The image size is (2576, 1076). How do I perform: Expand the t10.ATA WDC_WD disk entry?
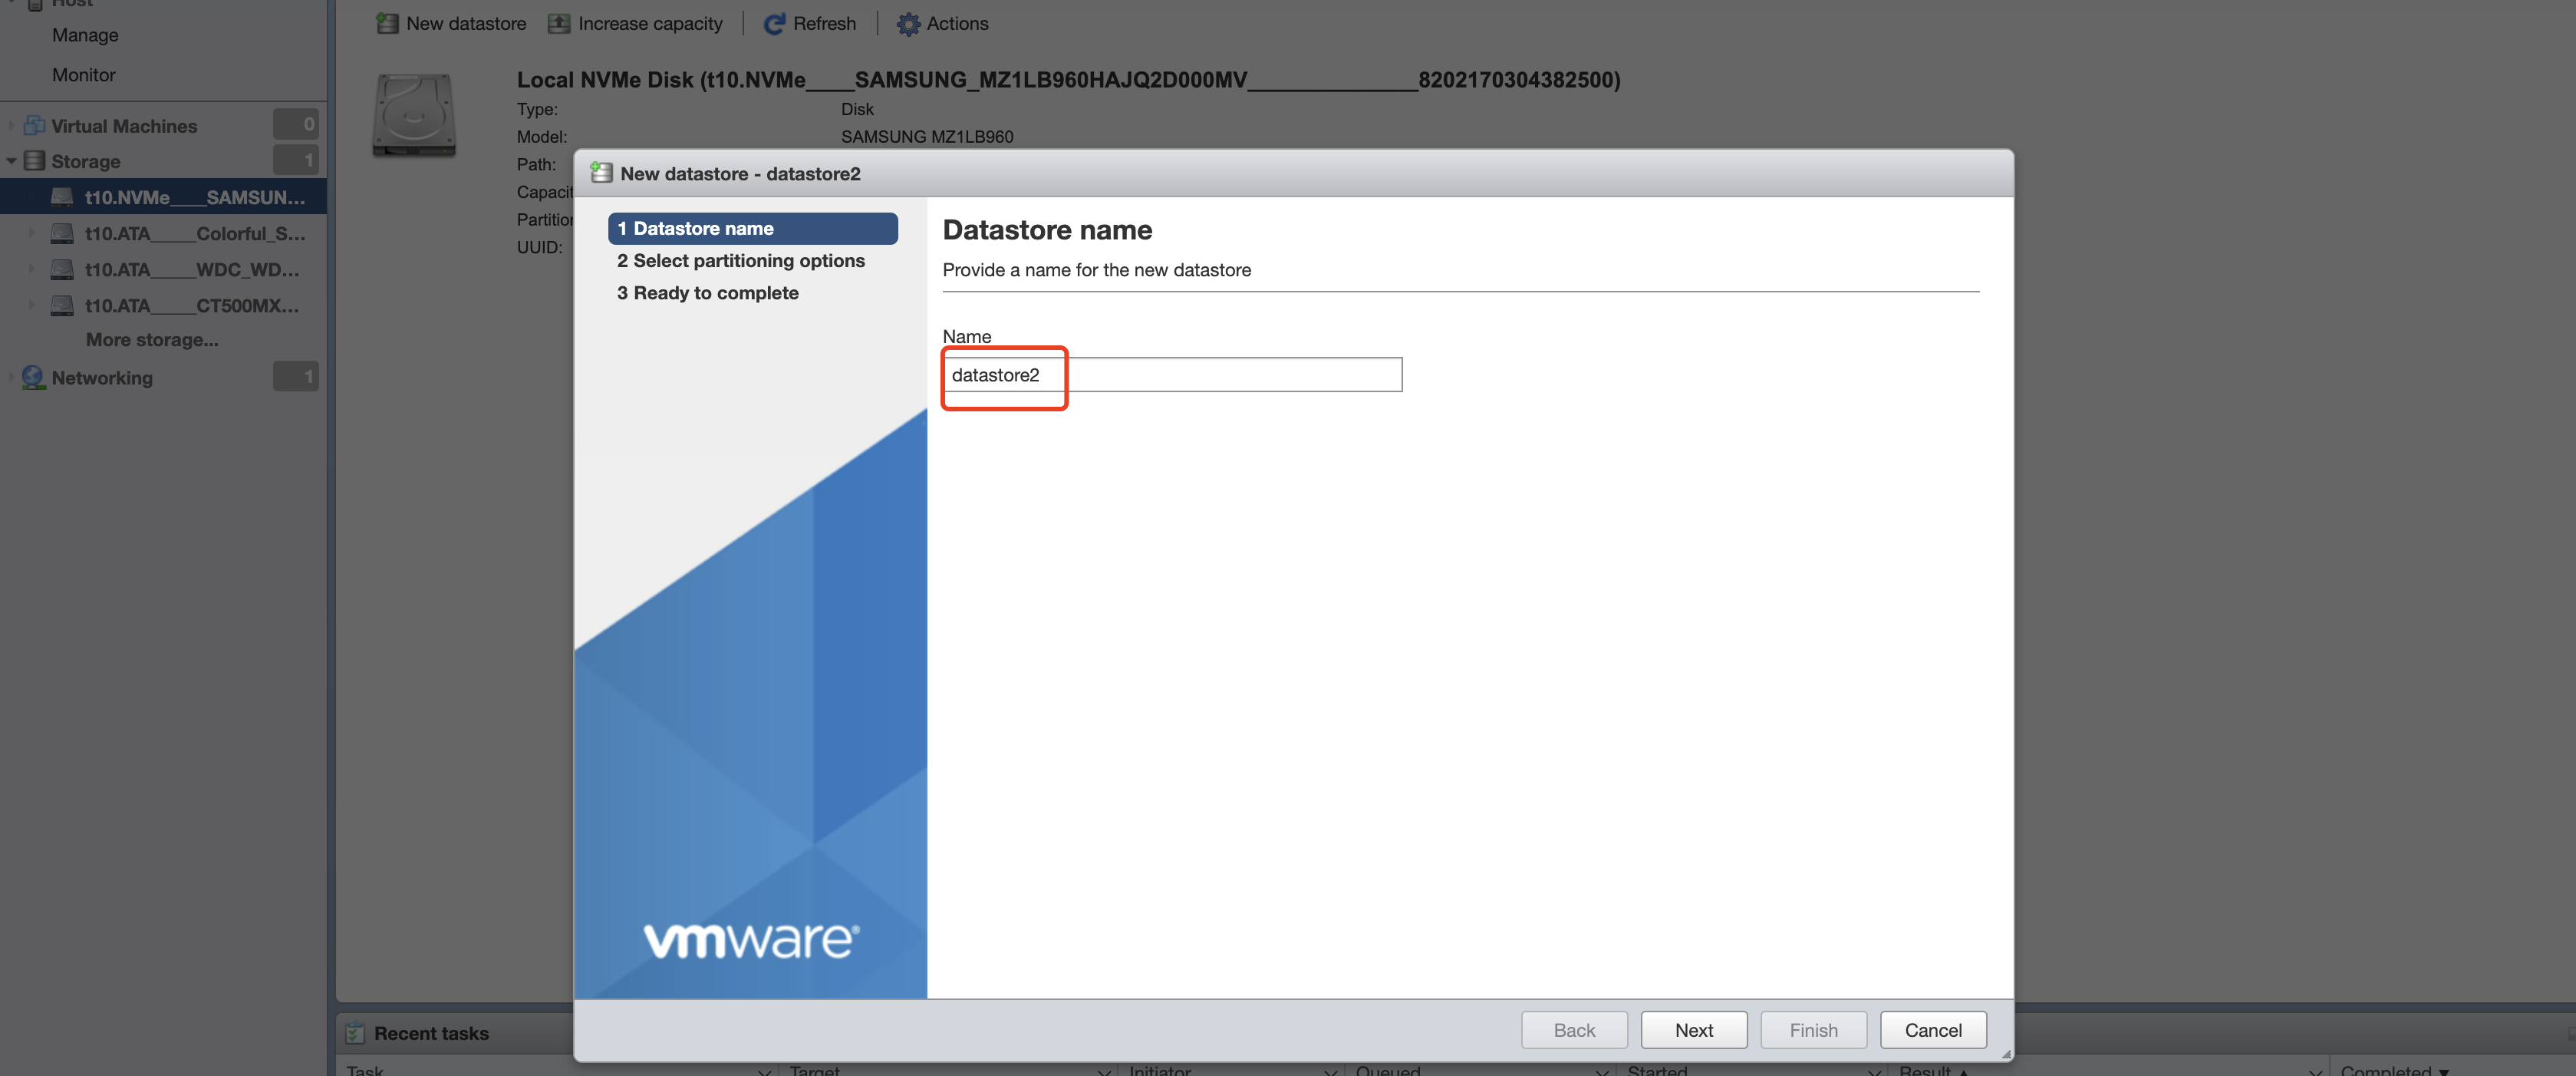tap(31, 269)
